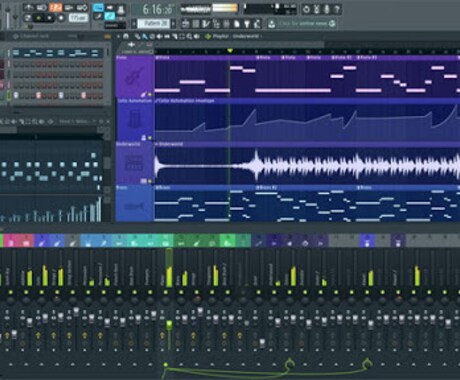The height and width of the screenshot is (380, 460).
Task: Click the Playlist Underworld title breadcrumb
Action: coord(237,36)
